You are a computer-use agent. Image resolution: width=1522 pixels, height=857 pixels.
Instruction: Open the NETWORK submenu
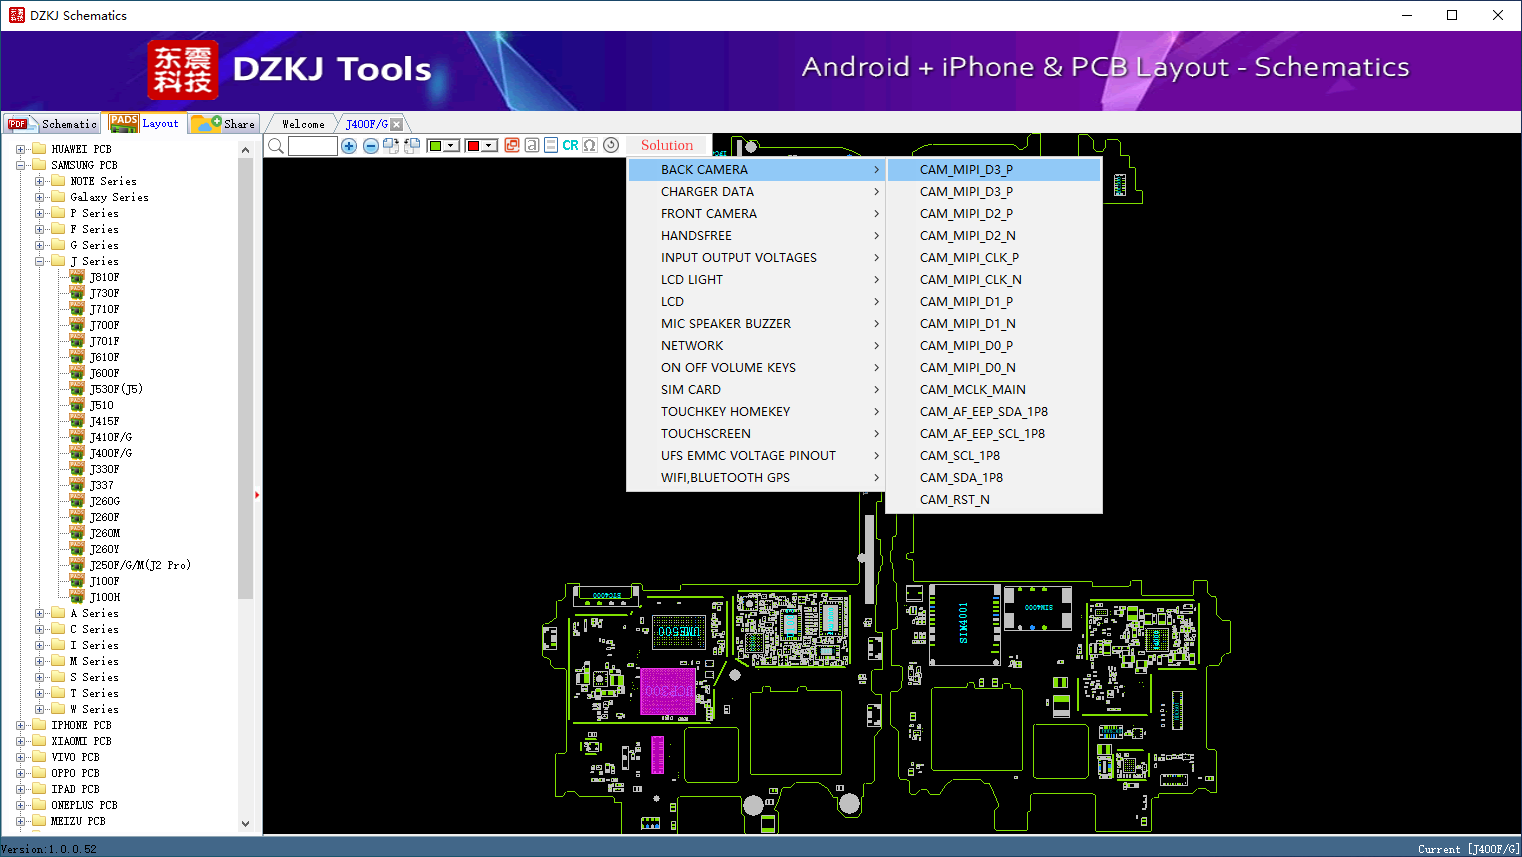[756, 346]
